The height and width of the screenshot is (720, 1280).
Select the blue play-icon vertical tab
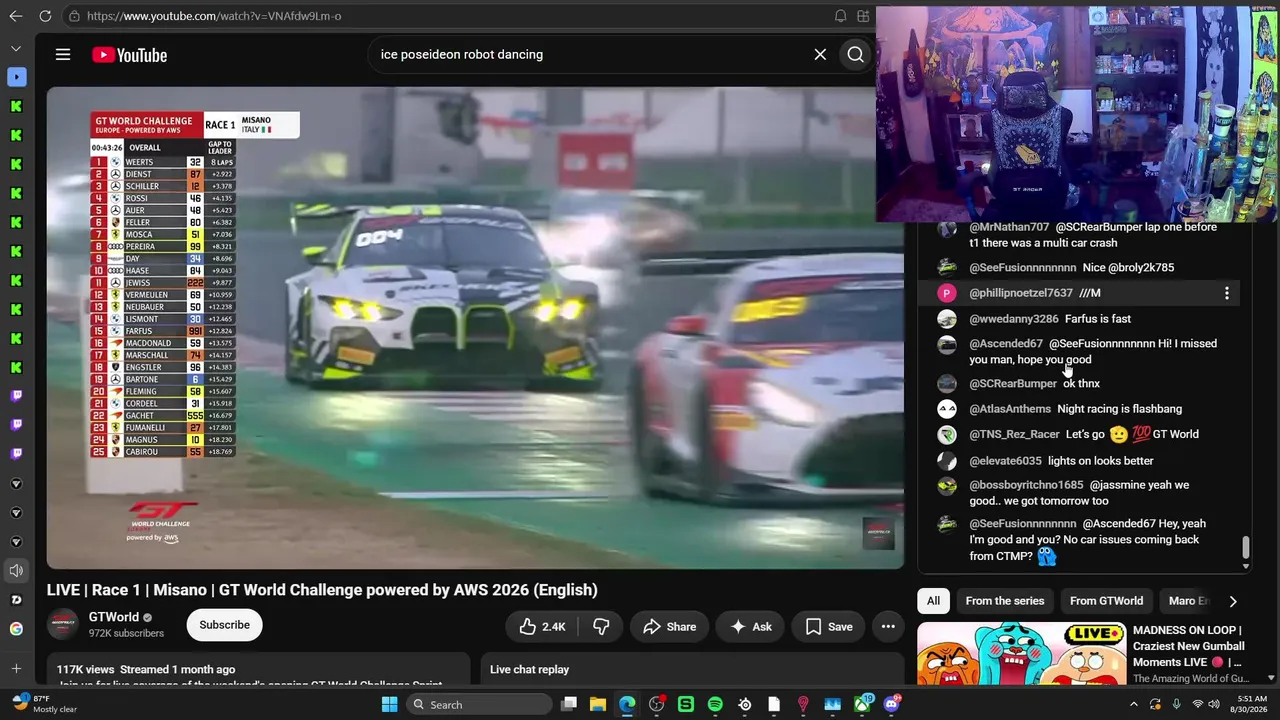[16, 77]
